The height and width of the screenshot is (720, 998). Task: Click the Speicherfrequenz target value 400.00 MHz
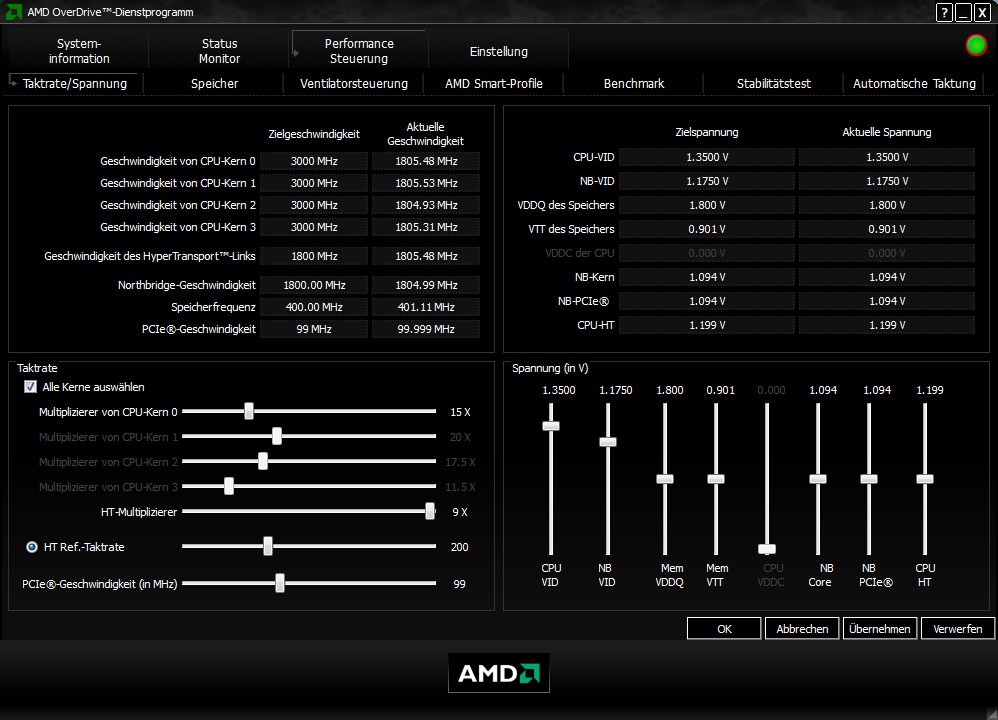click(x=314, y=307)
